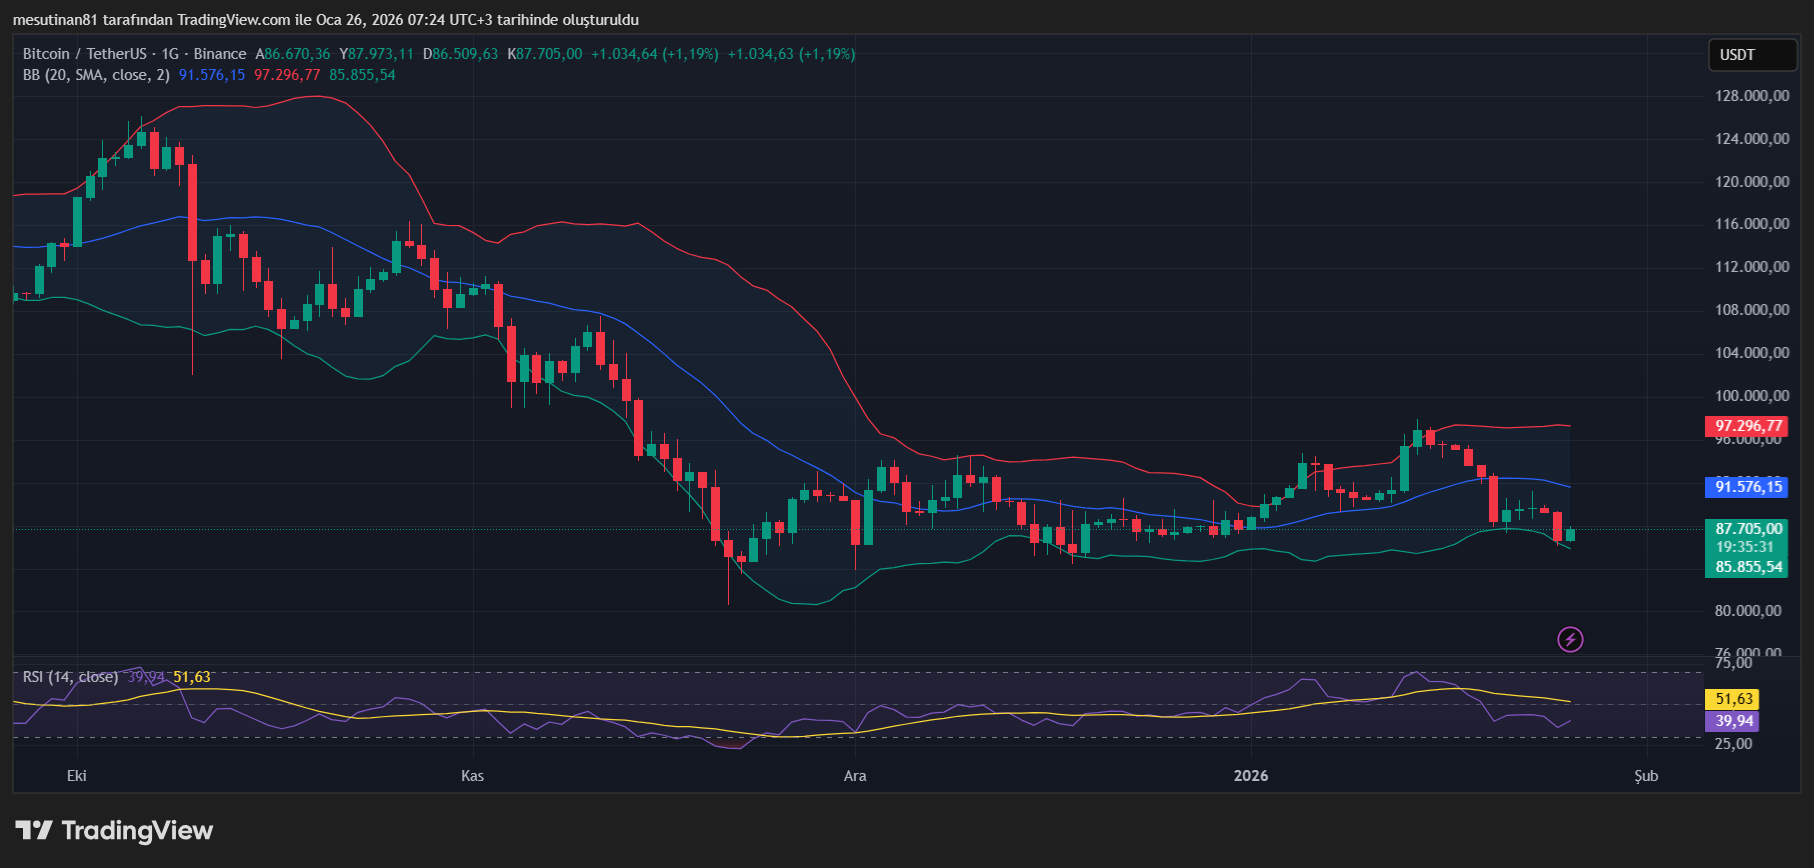The image size is (1814, 868).
Task: Click the green 87.705,00 current price label
Action: click(x=1749, y=529)
